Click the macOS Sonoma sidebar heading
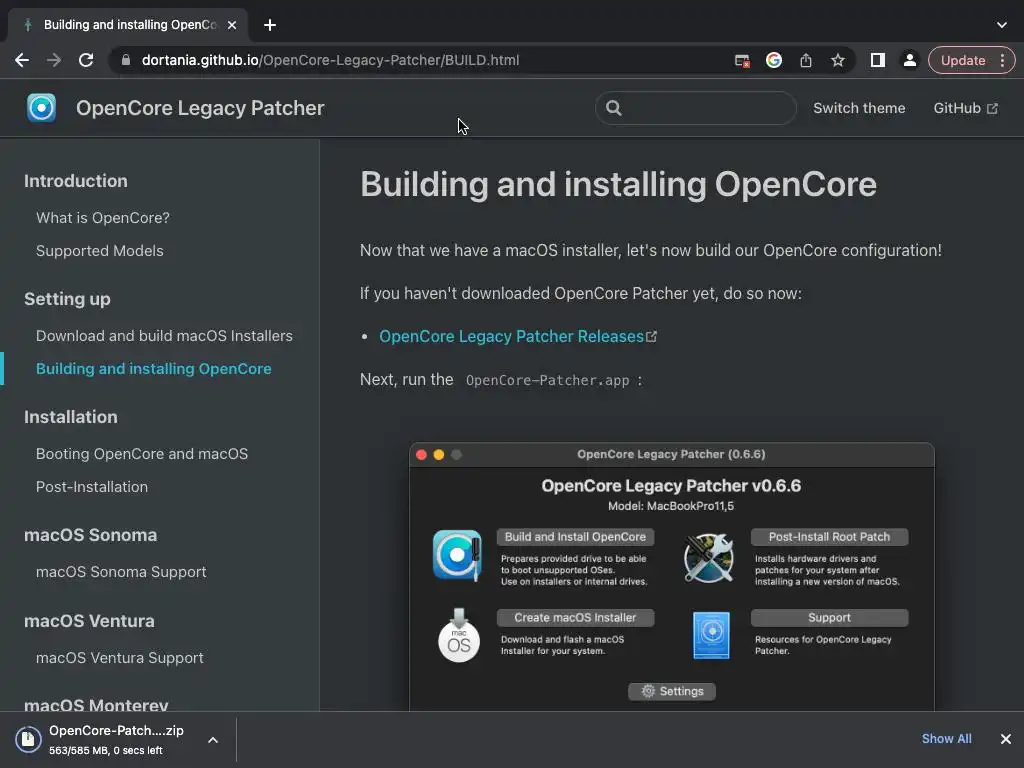The height and width of the screenshot is (768, 1024). (90, 536)
